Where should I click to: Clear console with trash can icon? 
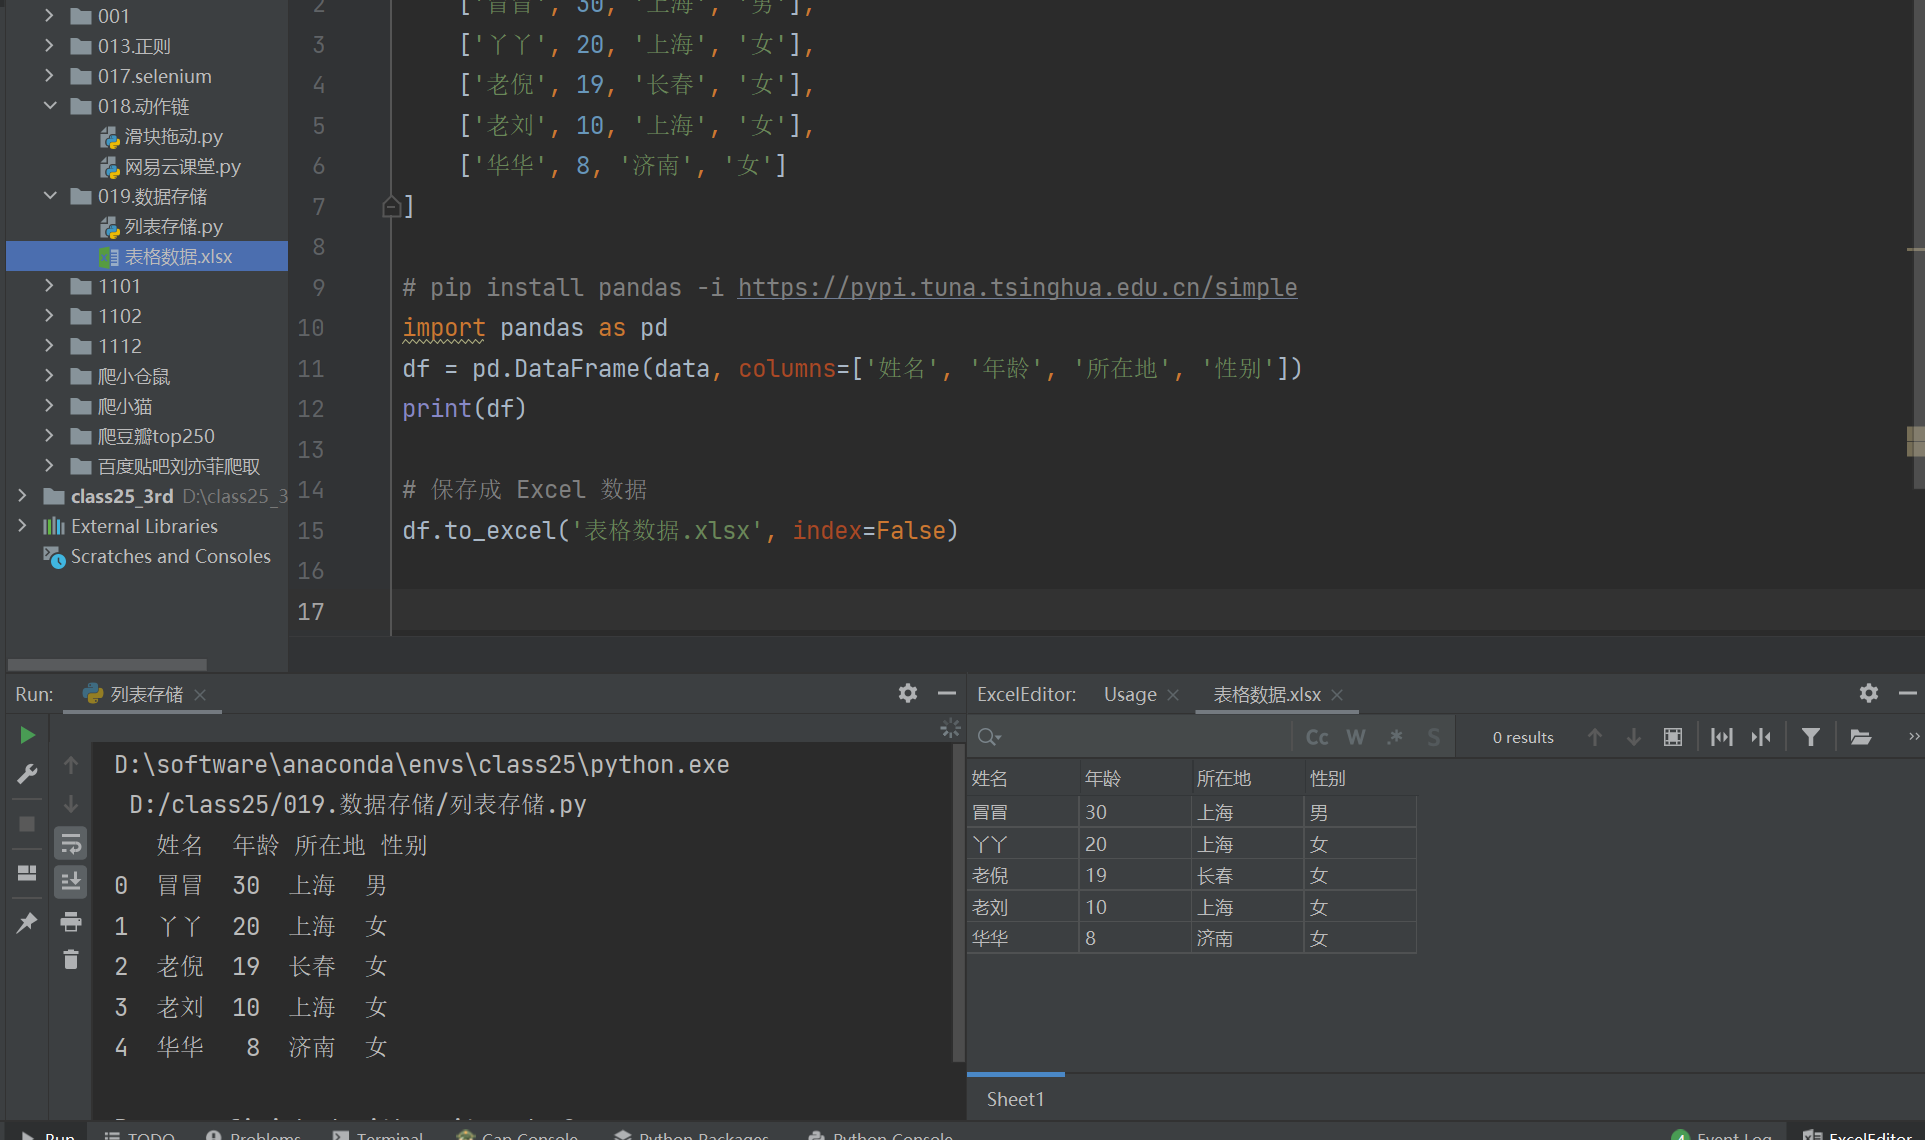point(71,960)
